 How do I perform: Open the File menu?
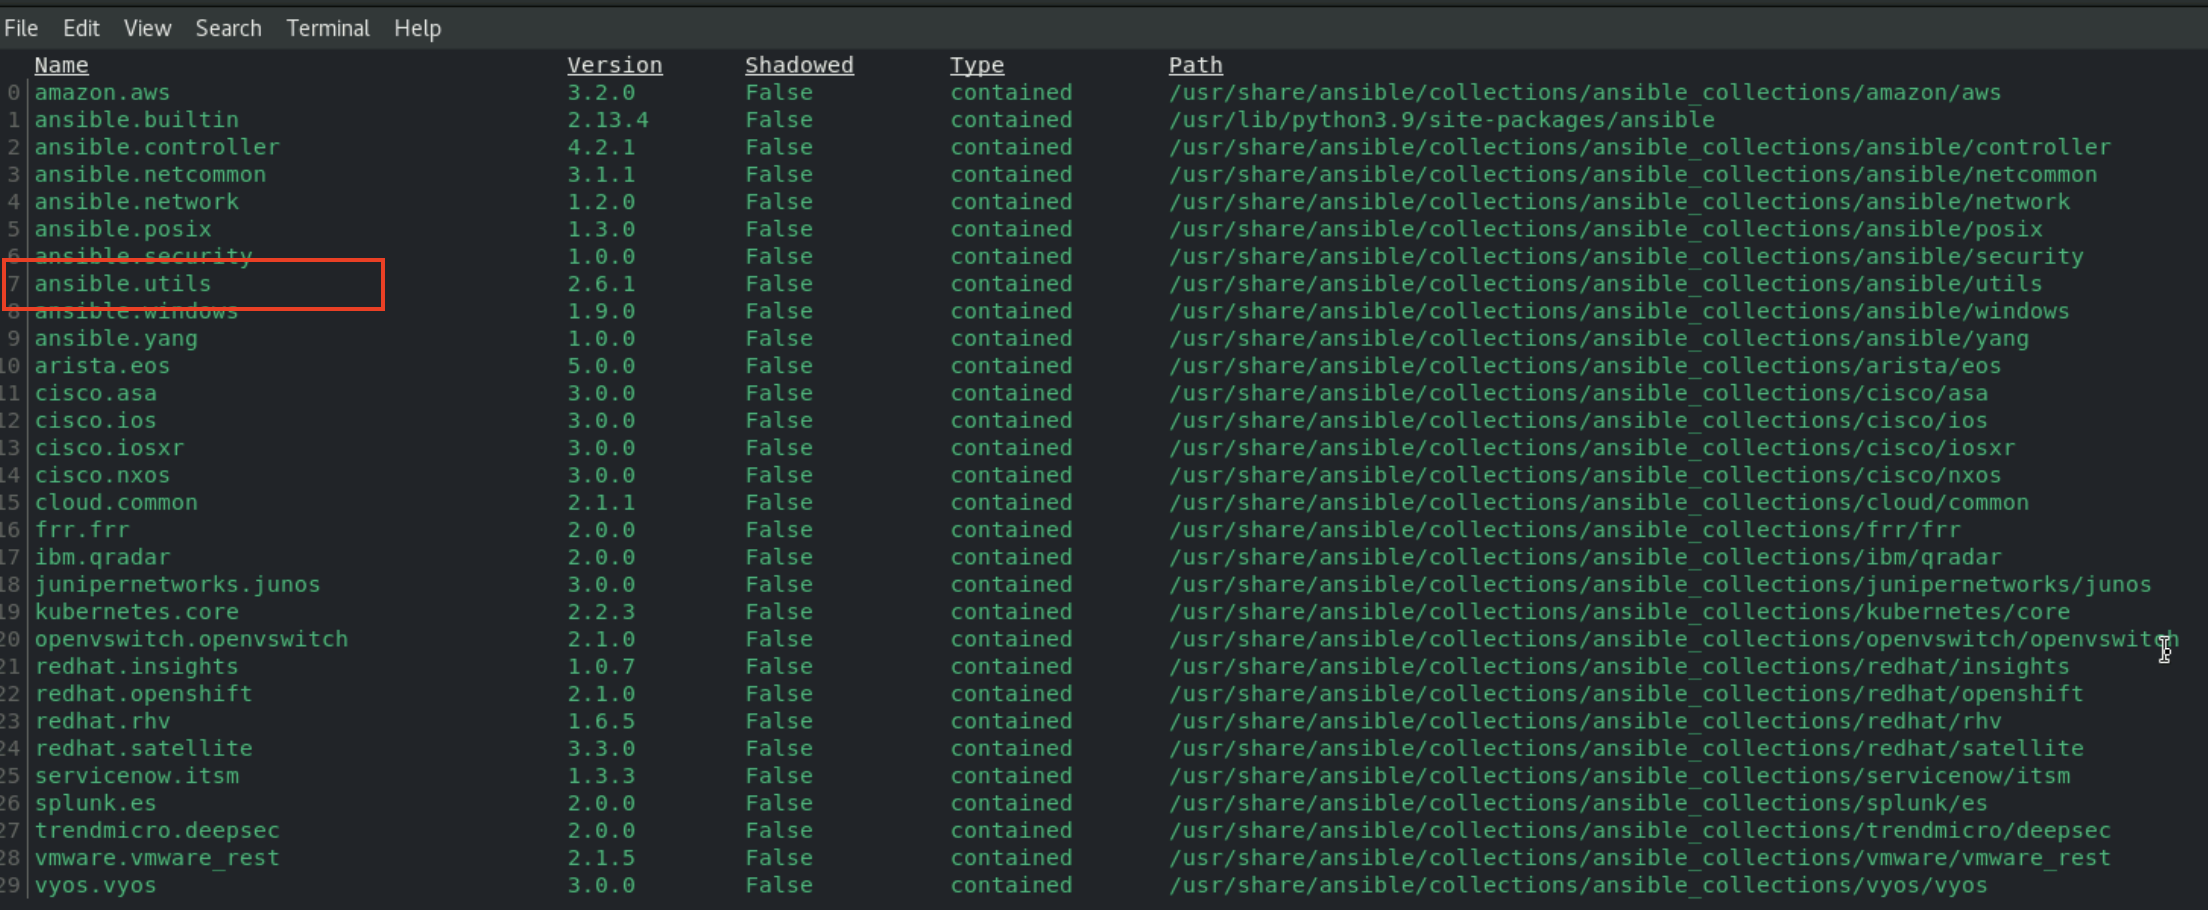[x=21, y=27]
